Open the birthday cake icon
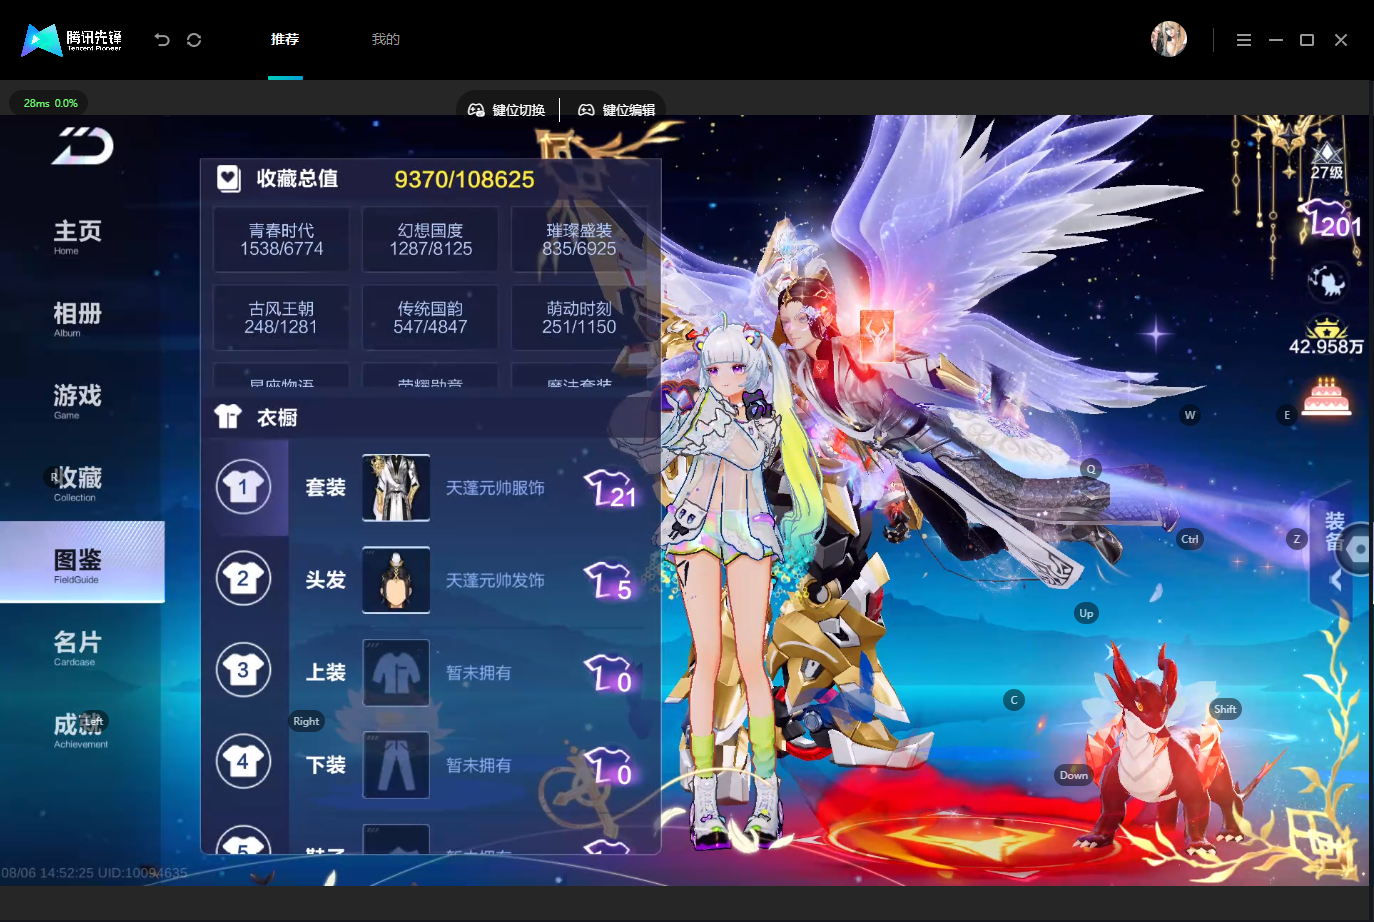The width and height of the screenshot is (1374, 922). 1327,396
